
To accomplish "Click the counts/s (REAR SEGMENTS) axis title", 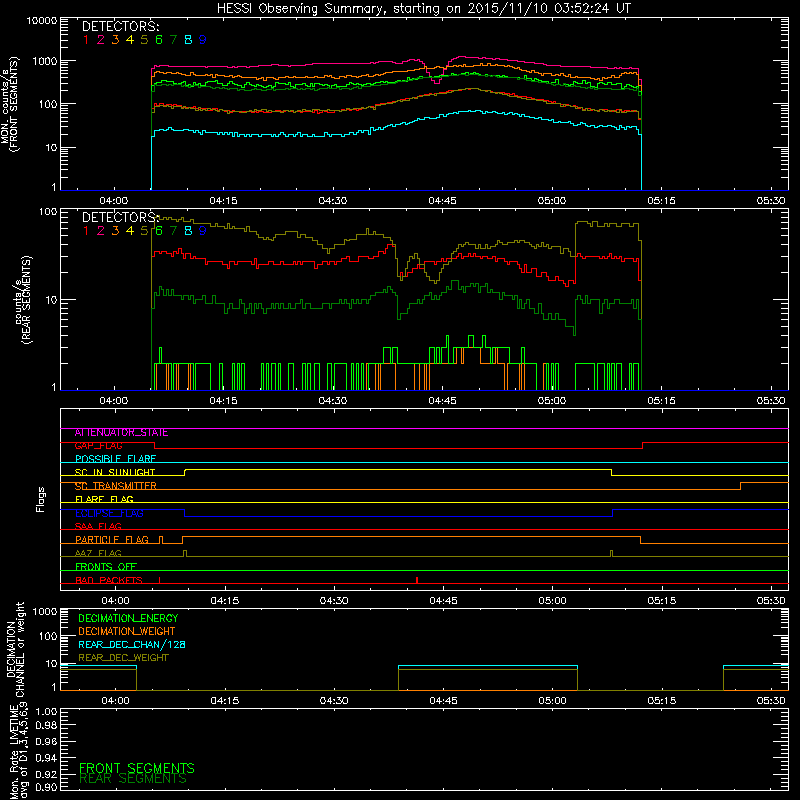I will (x=23, y=300).
